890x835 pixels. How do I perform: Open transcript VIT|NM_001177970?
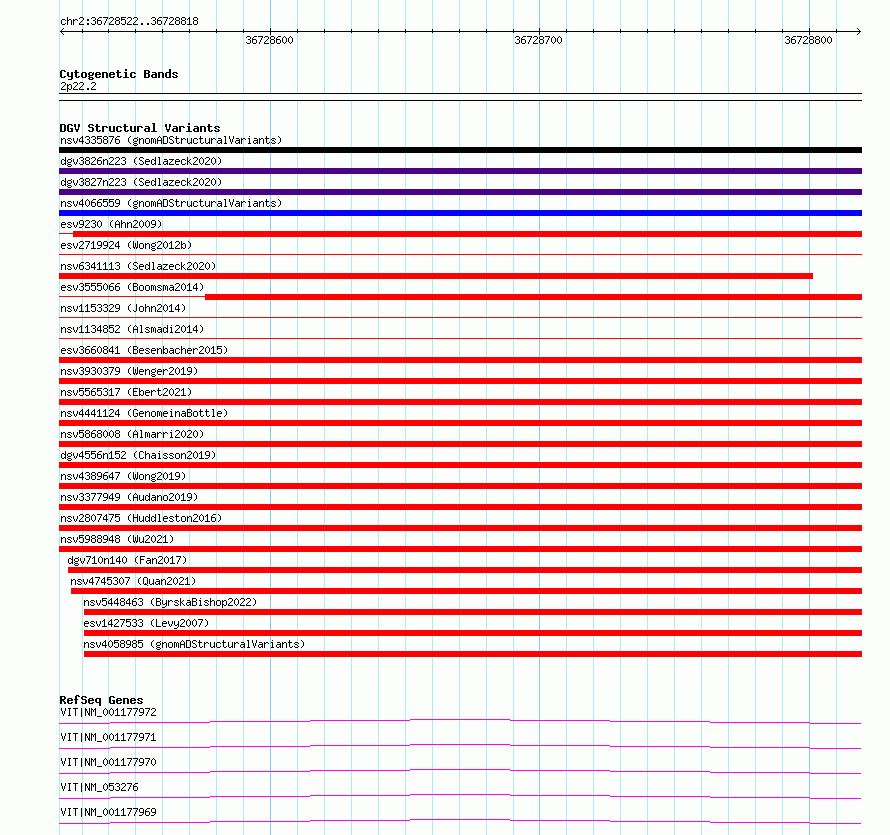[108, 762]
